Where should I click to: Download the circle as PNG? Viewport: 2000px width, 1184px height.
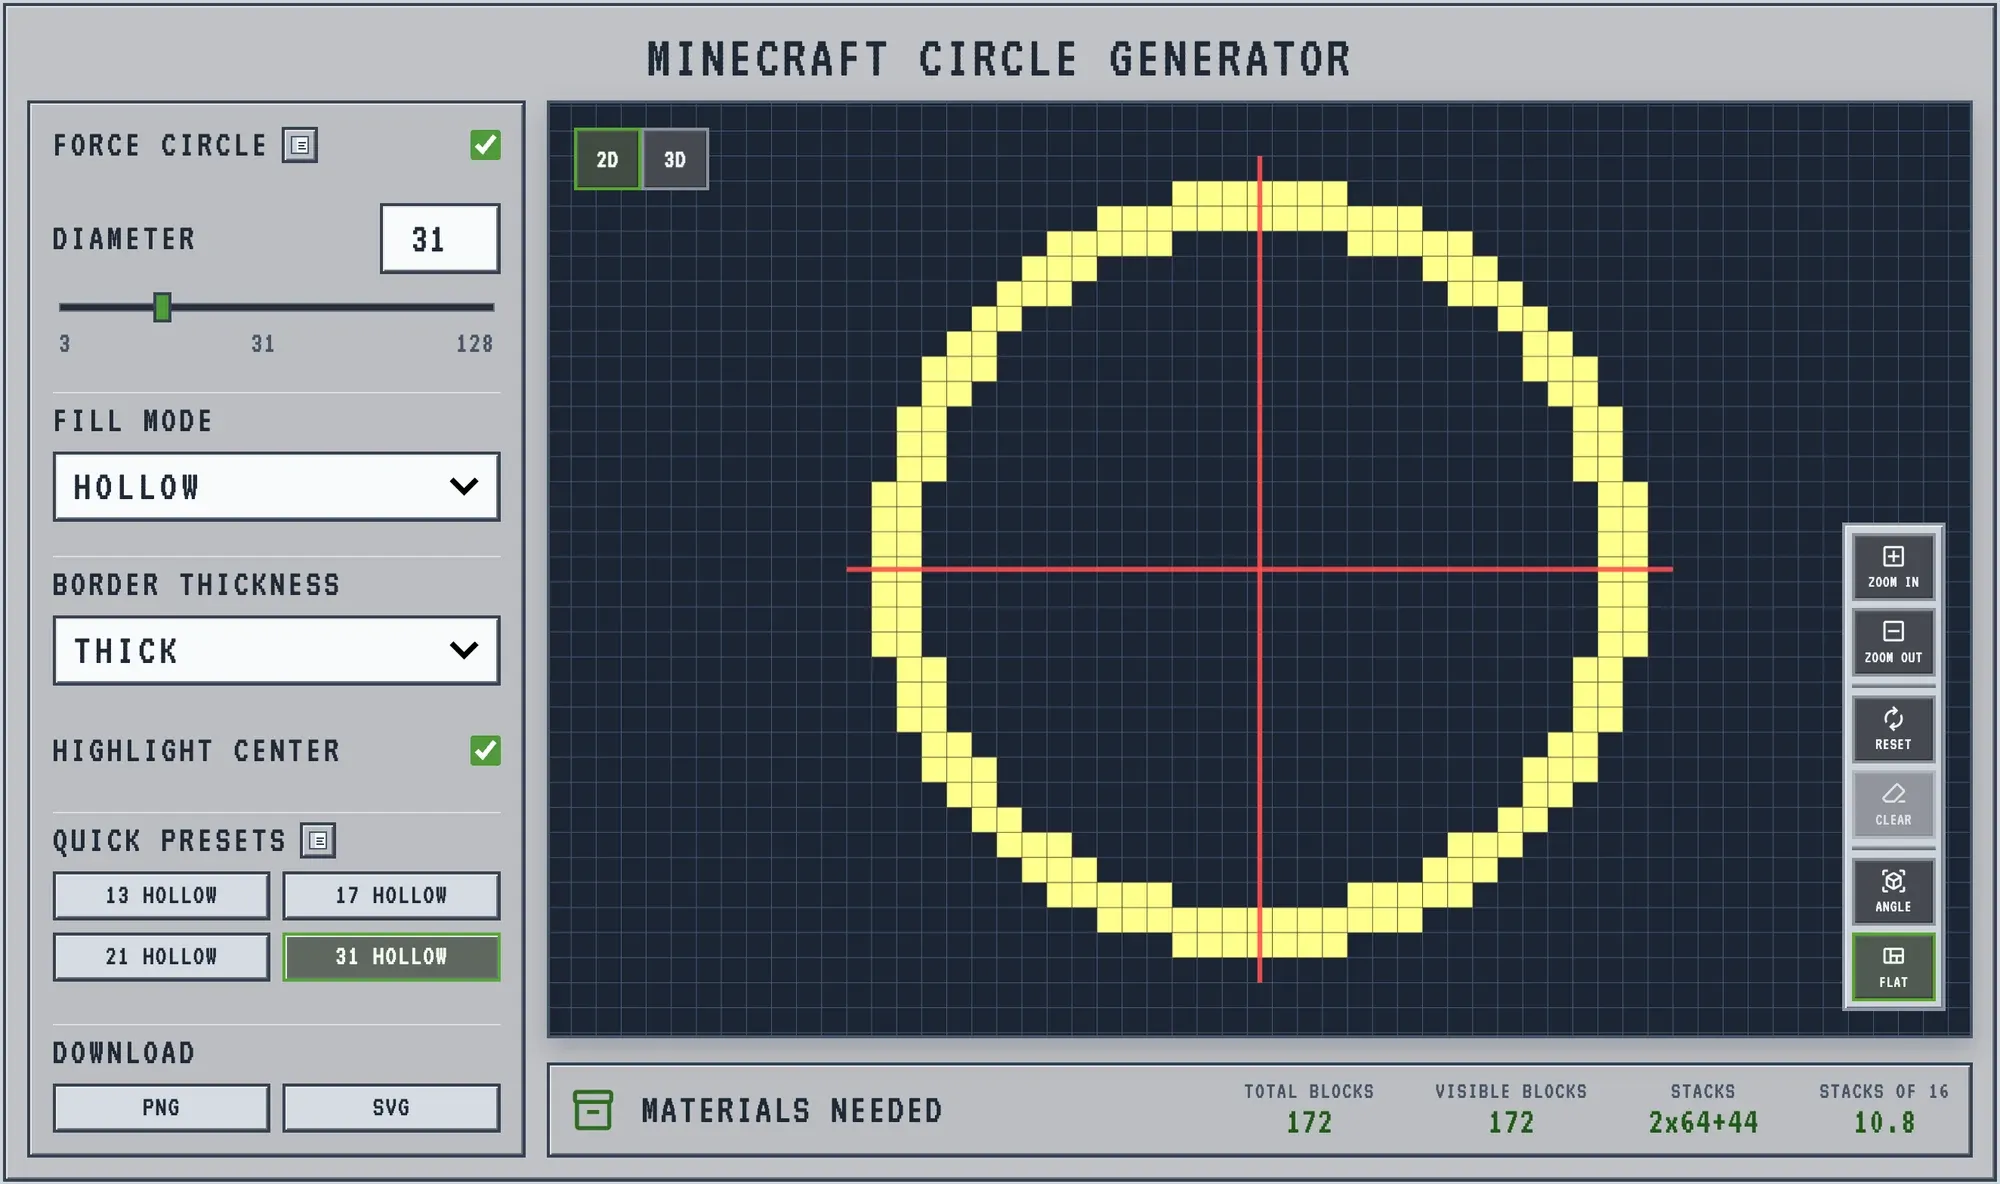(161, 1108)
